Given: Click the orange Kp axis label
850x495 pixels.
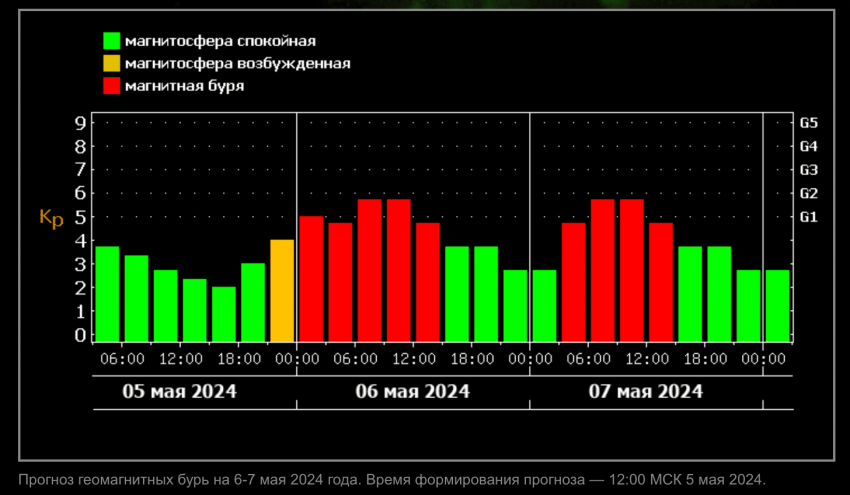Looking at the screenshot, I should [50, 218].
